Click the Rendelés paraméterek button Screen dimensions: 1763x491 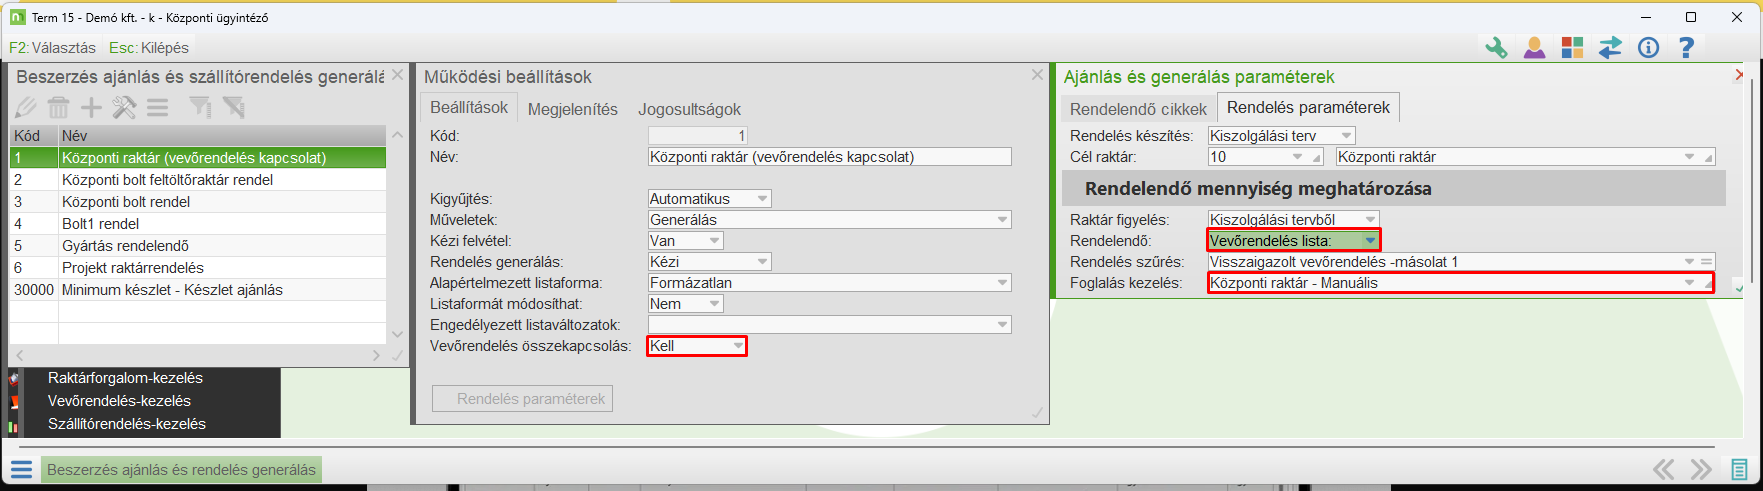coord(522,399)
